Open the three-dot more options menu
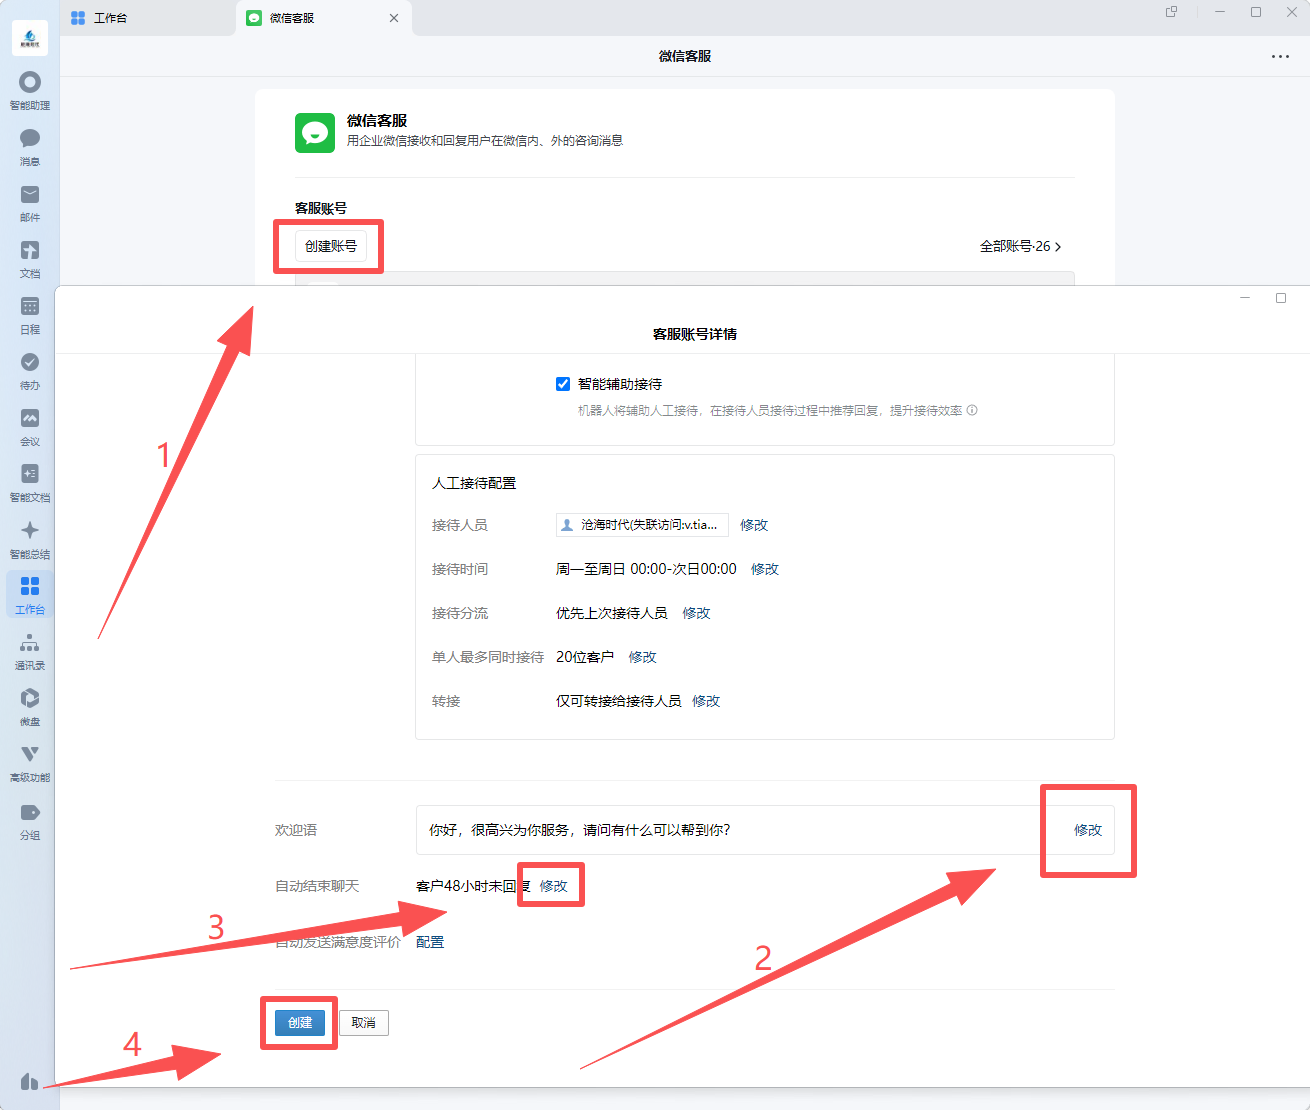 (x=1280, y=56)
